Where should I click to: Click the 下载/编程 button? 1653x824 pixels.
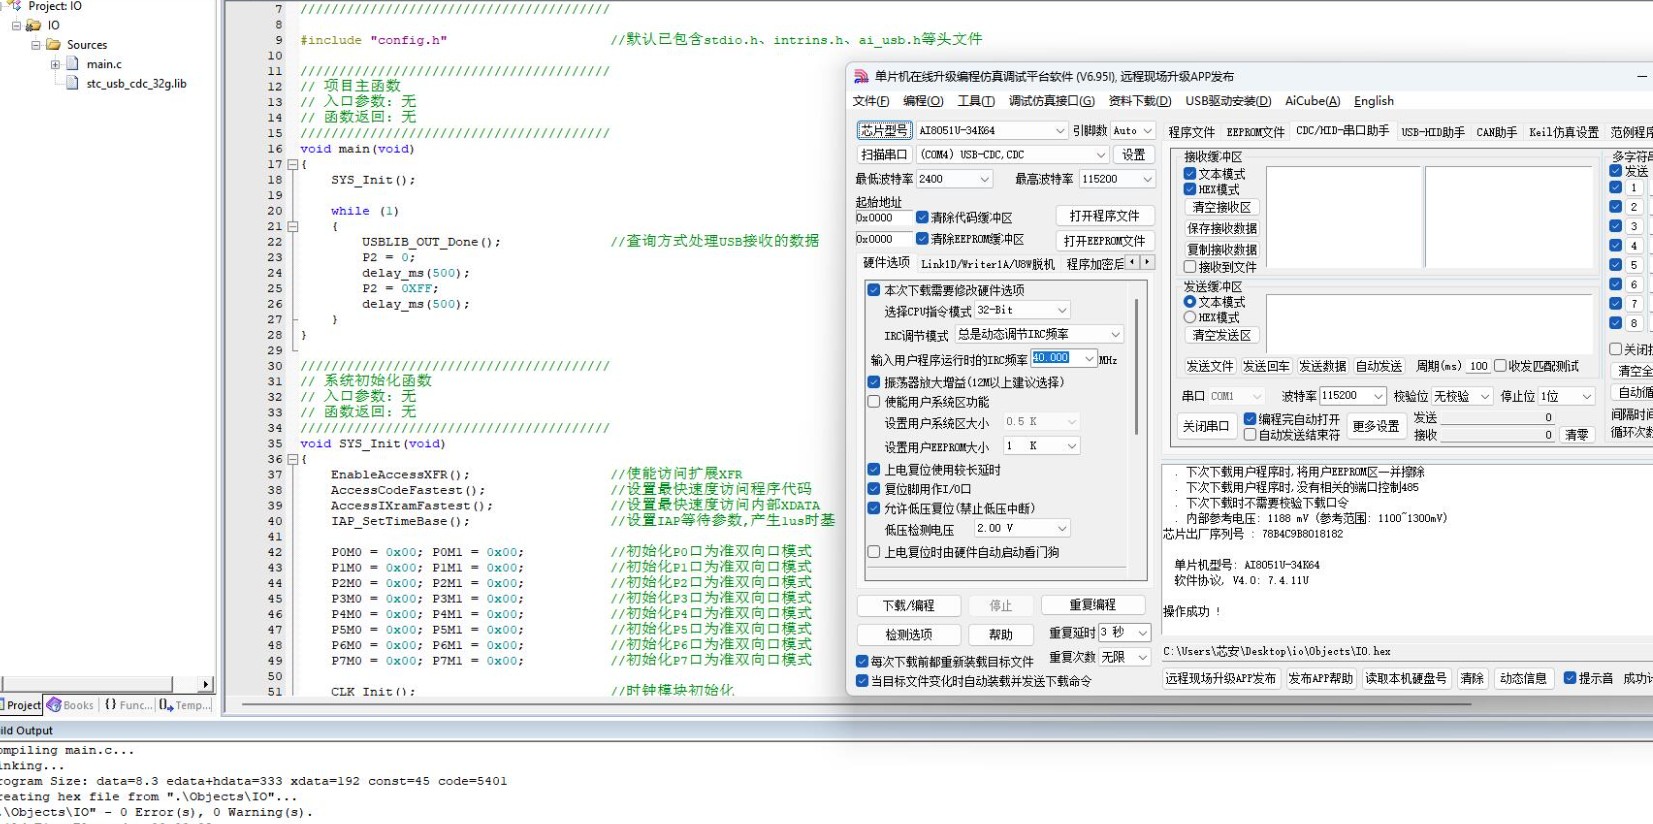pos(909,606)
